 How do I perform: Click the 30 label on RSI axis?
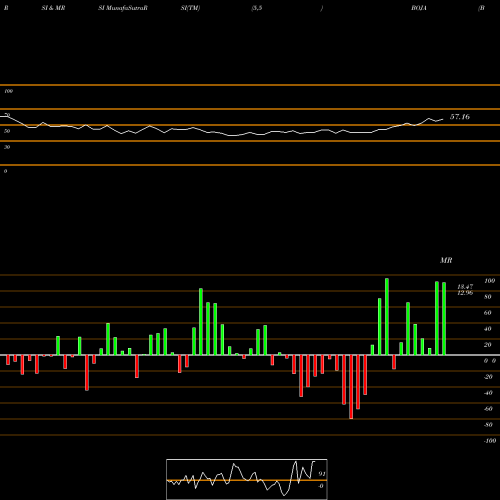click(x=7, y=147)
